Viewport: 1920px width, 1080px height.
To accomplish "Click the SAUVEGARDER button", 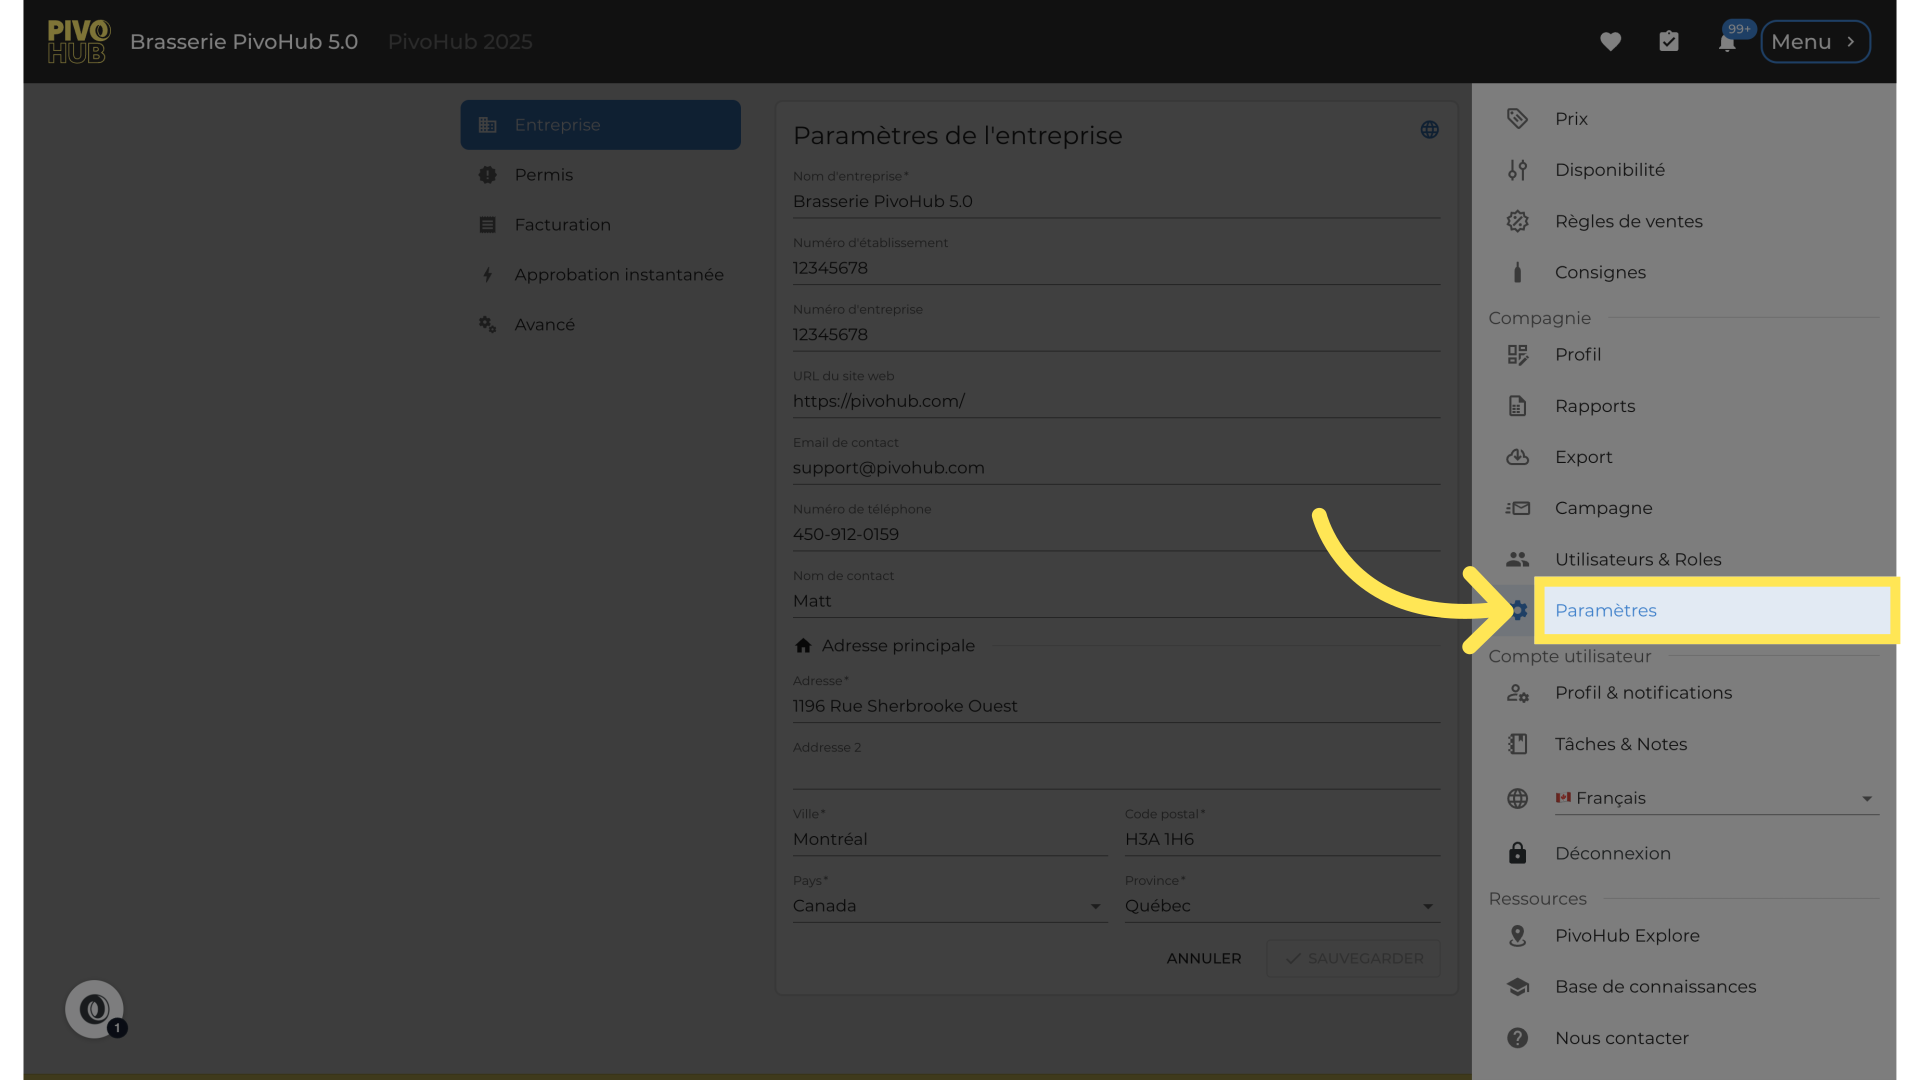I will pos(1353,958).
